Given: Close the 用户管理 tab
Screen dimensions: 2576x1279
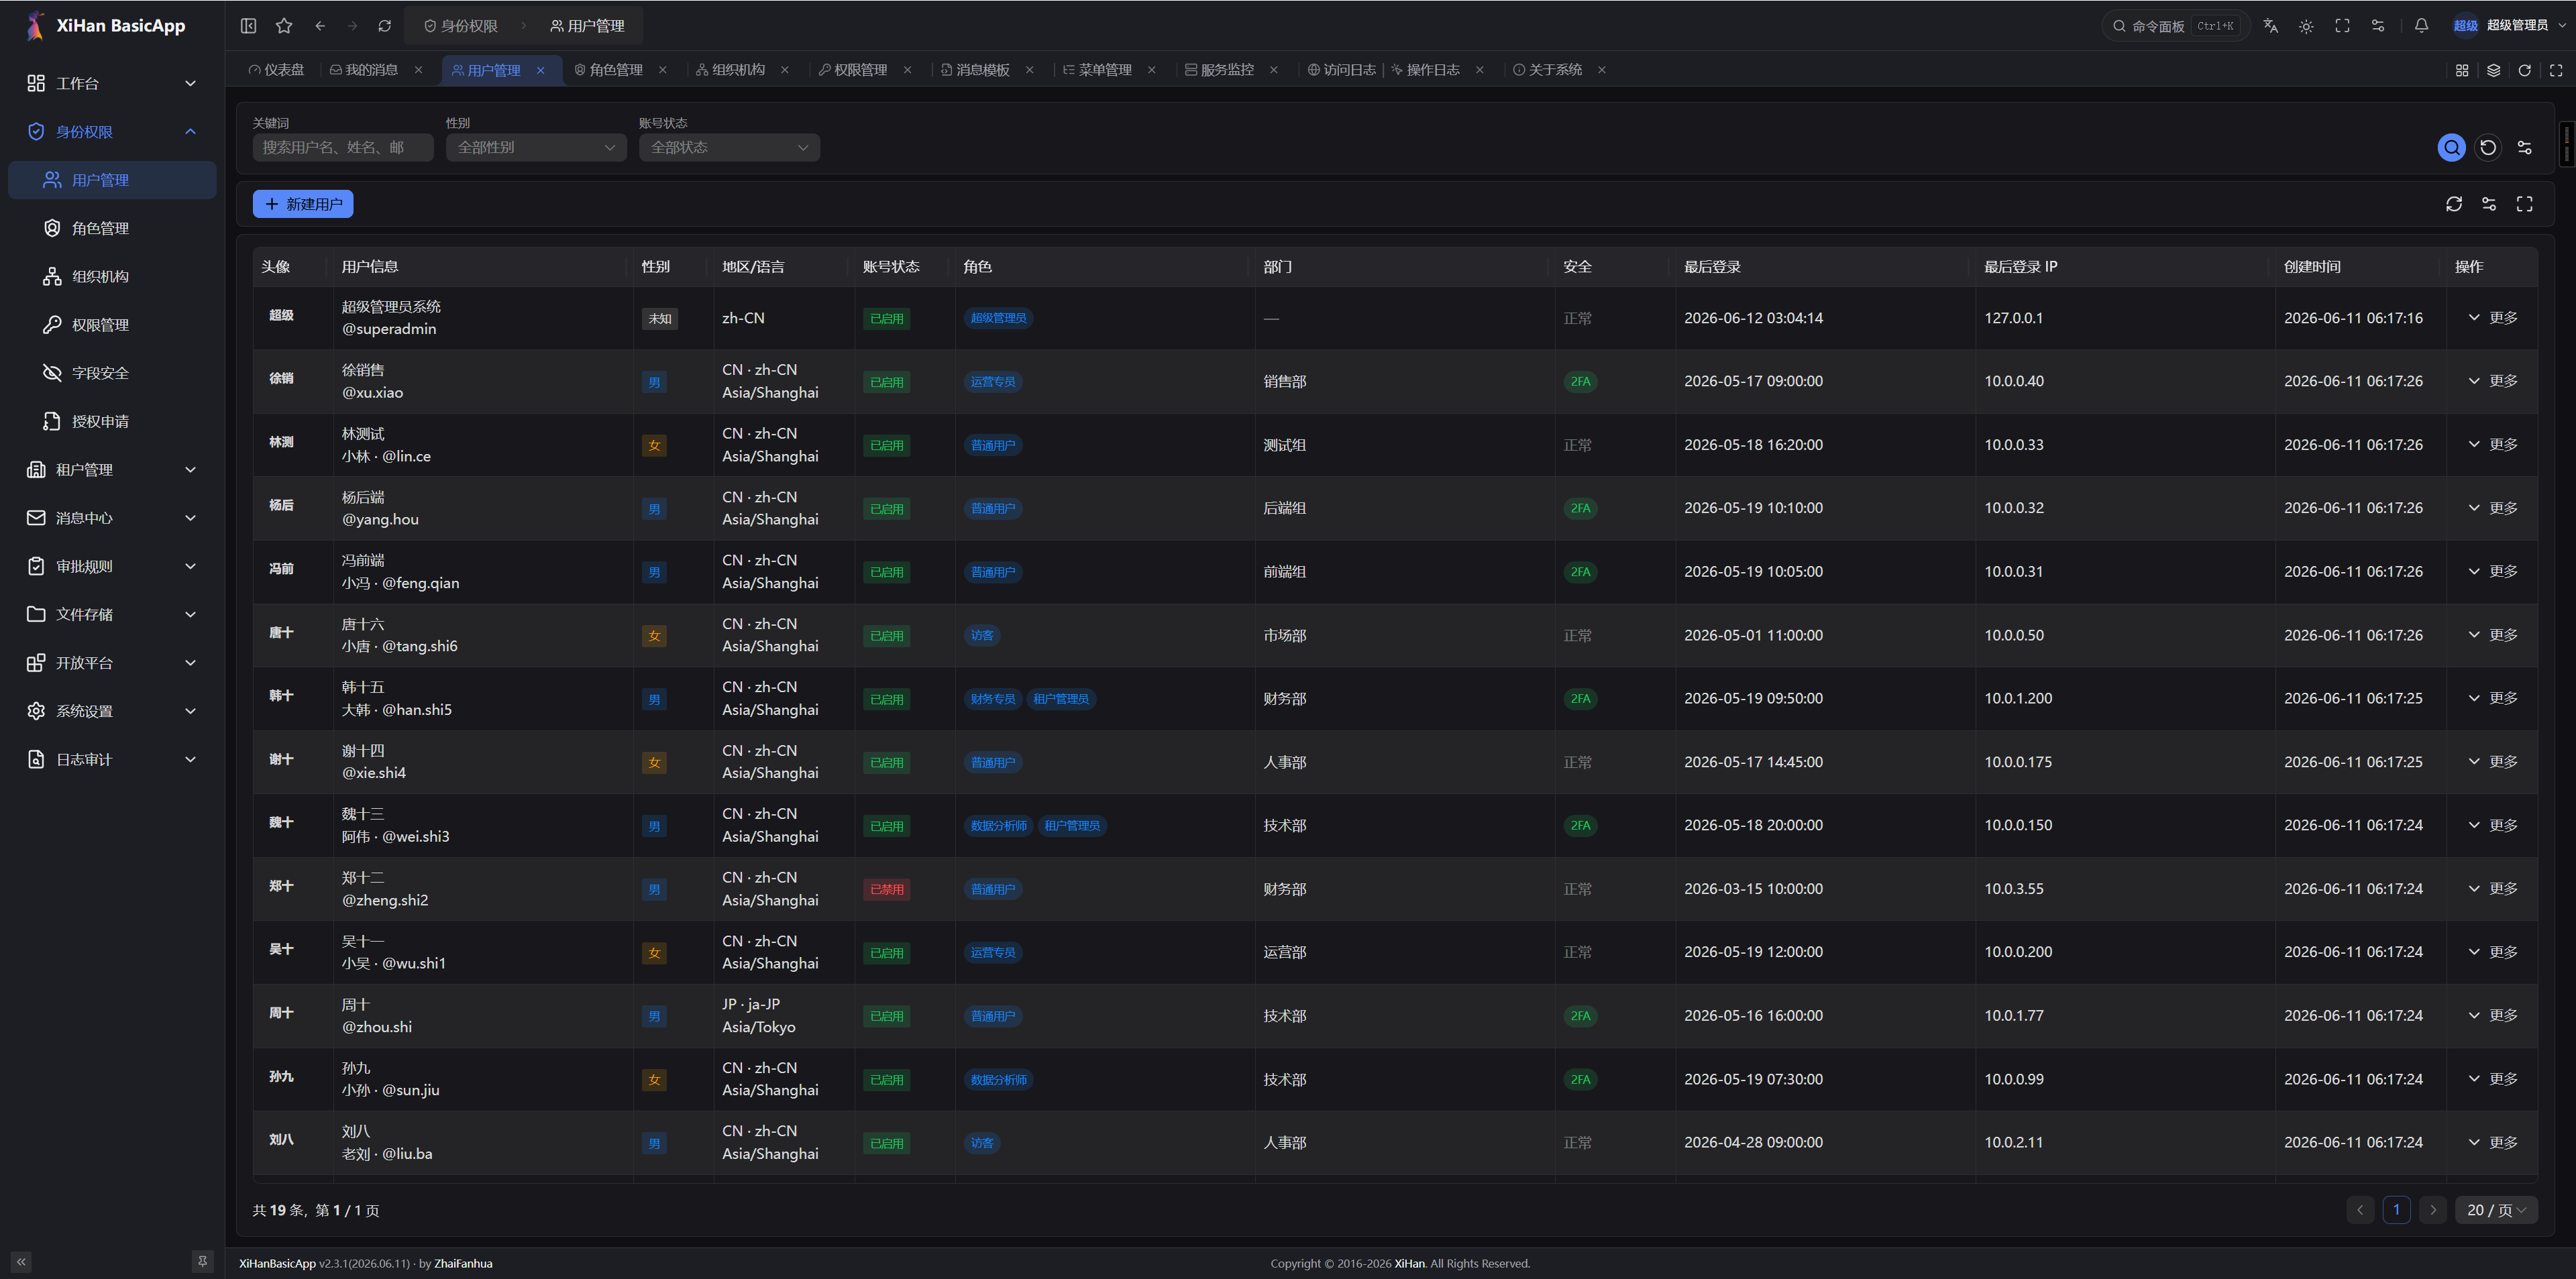Looking at the screenshot, I should coord(541,70).
